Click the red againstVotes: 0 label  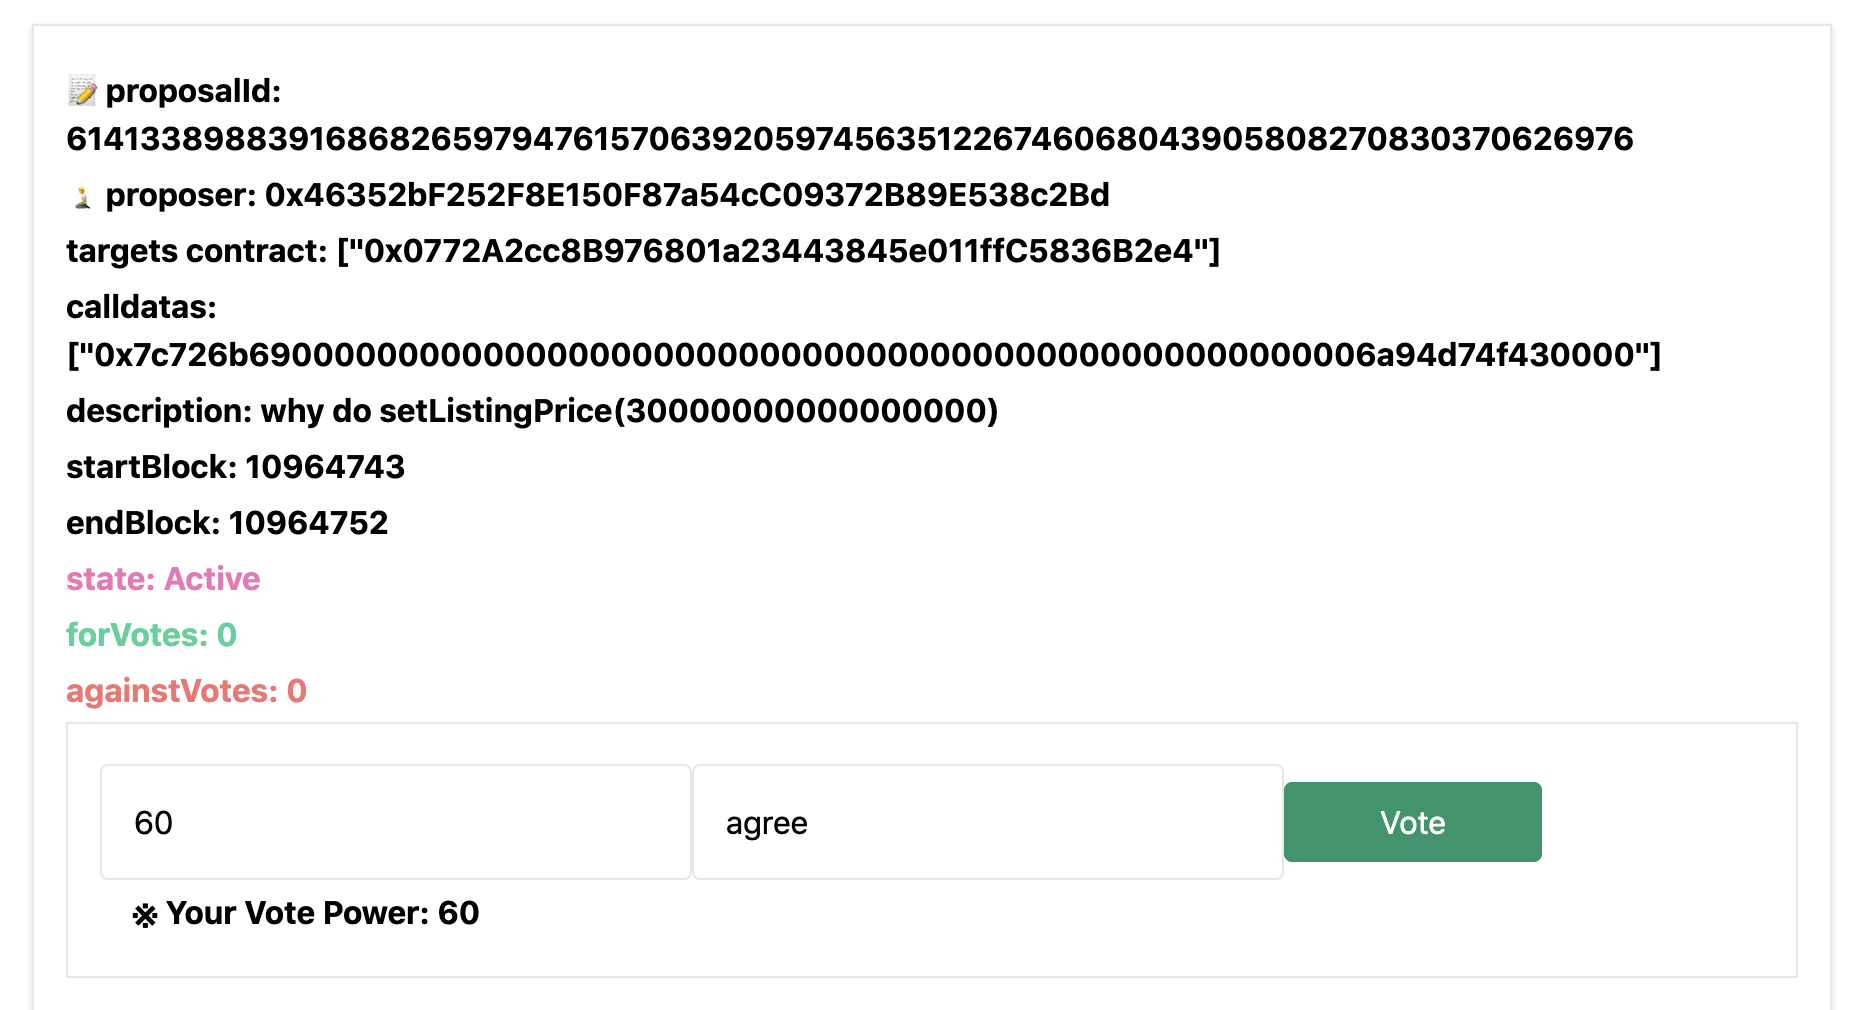click(186, 691)
